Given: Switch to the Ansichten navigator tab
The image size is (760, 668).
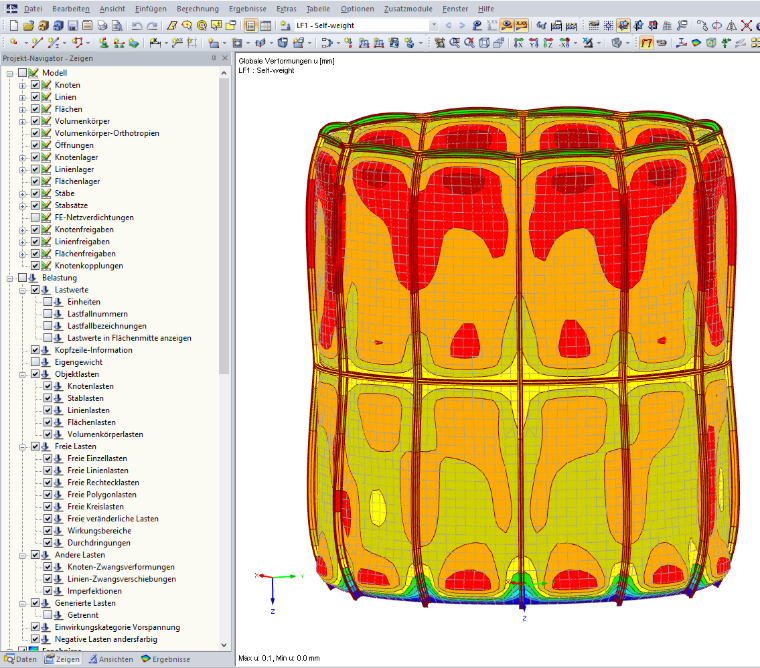Looking at the screenshot, I should [111, 659].
